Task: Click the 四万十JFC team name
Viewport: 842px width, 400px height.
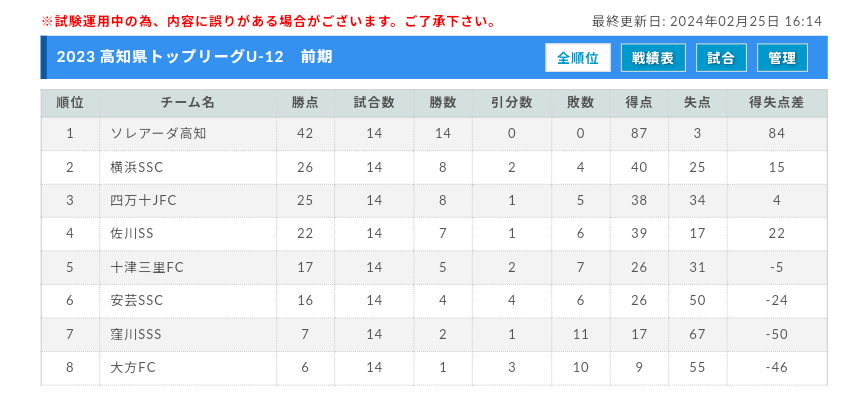Action: point(143,201)
